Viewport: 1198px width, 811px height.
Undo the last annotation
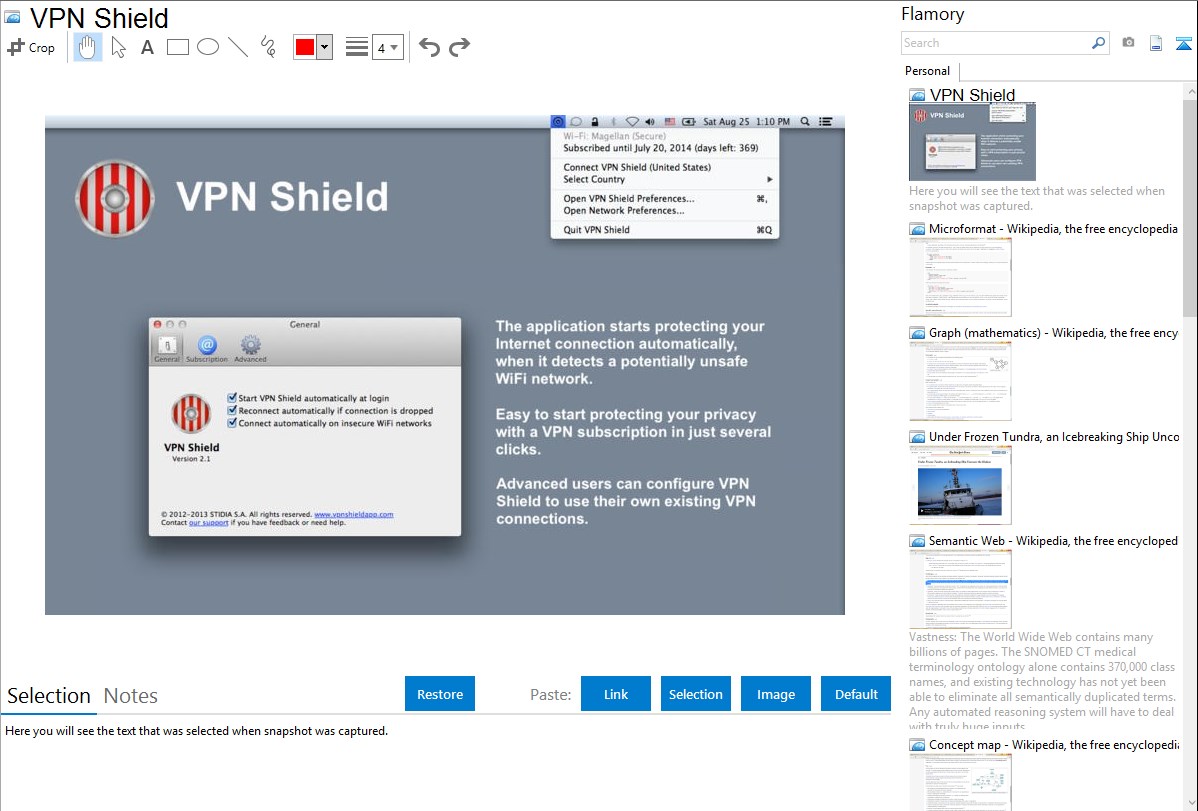[x=429, y=47]
